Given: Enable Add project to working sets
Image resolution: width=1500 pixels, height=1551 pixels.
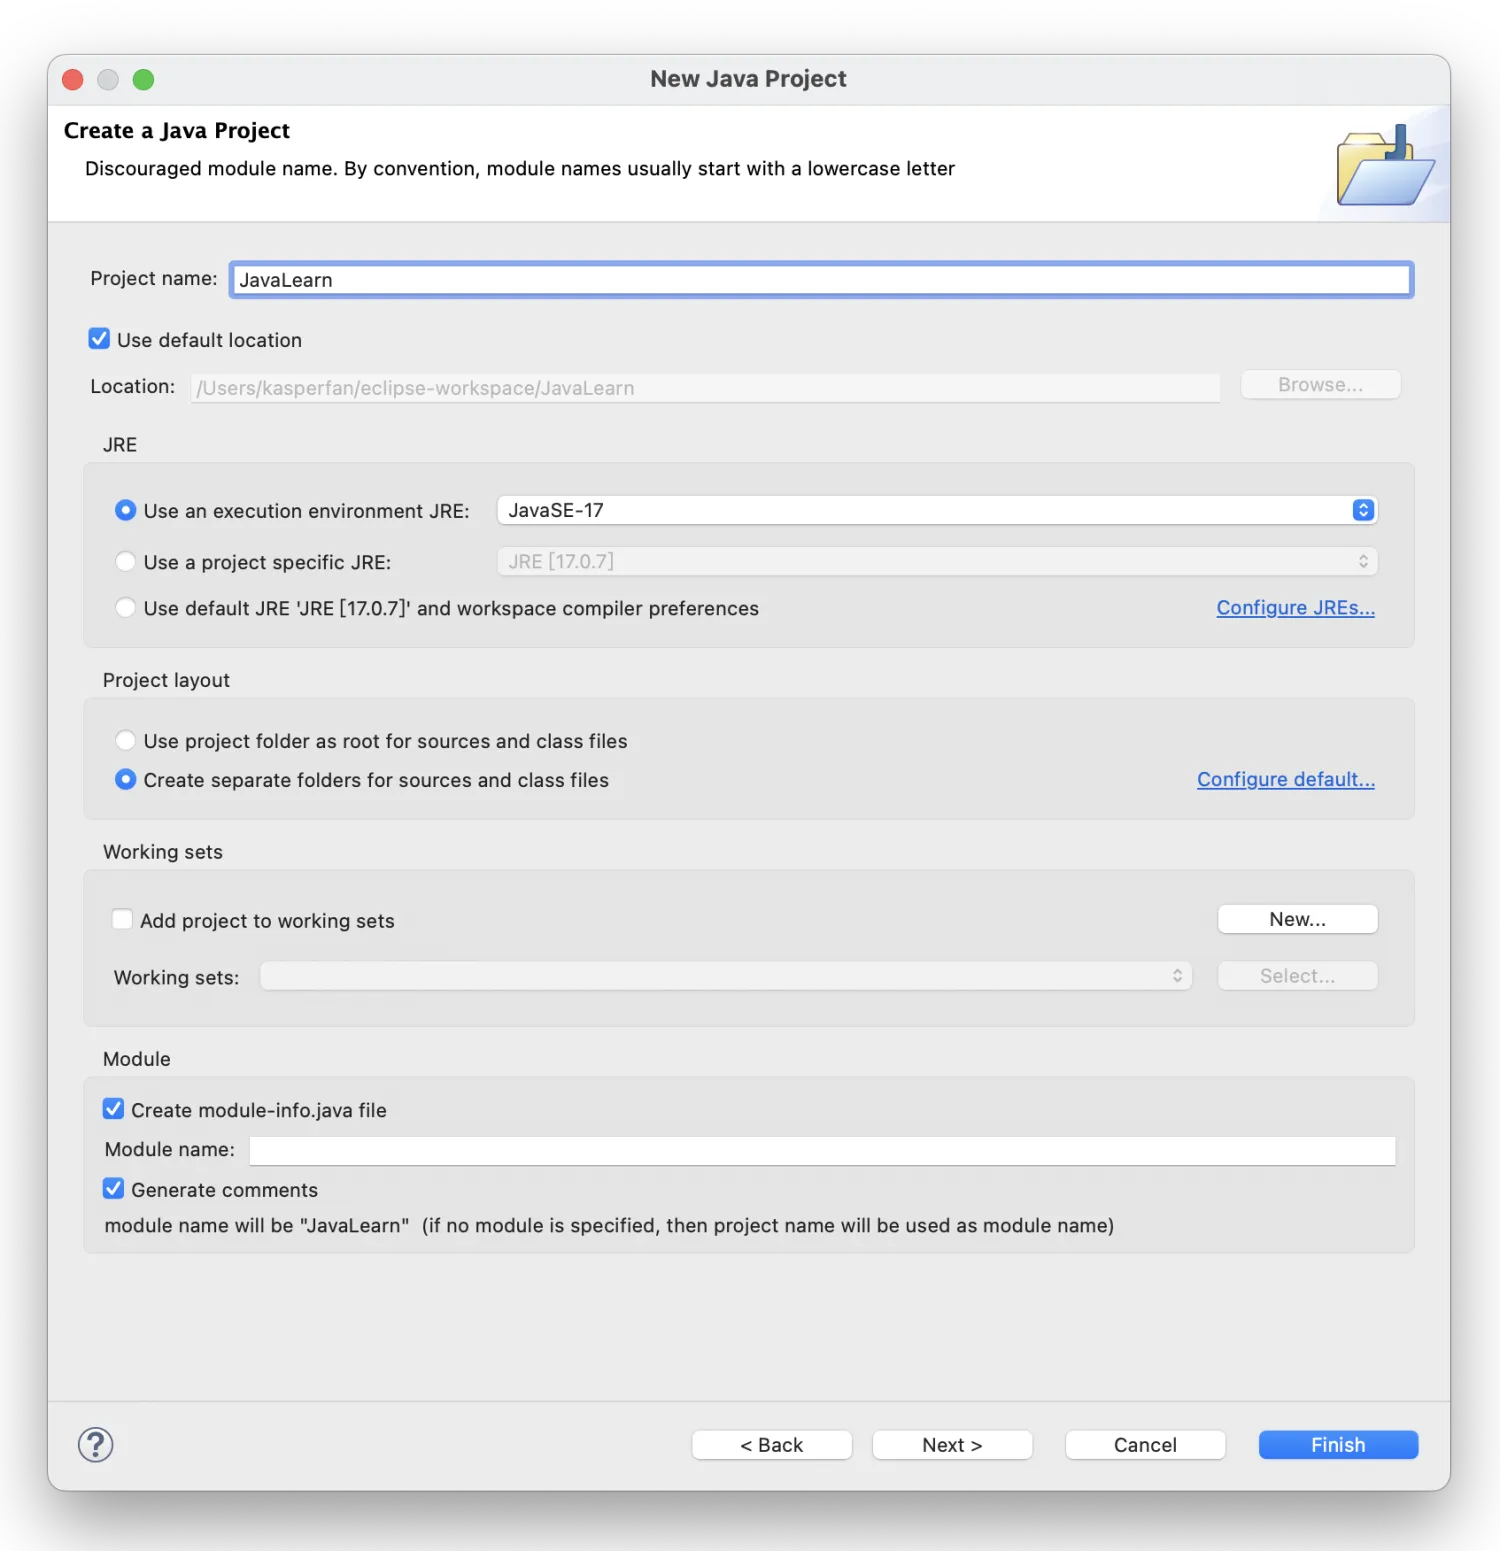Looking at the screenshot, I should 123,920.
